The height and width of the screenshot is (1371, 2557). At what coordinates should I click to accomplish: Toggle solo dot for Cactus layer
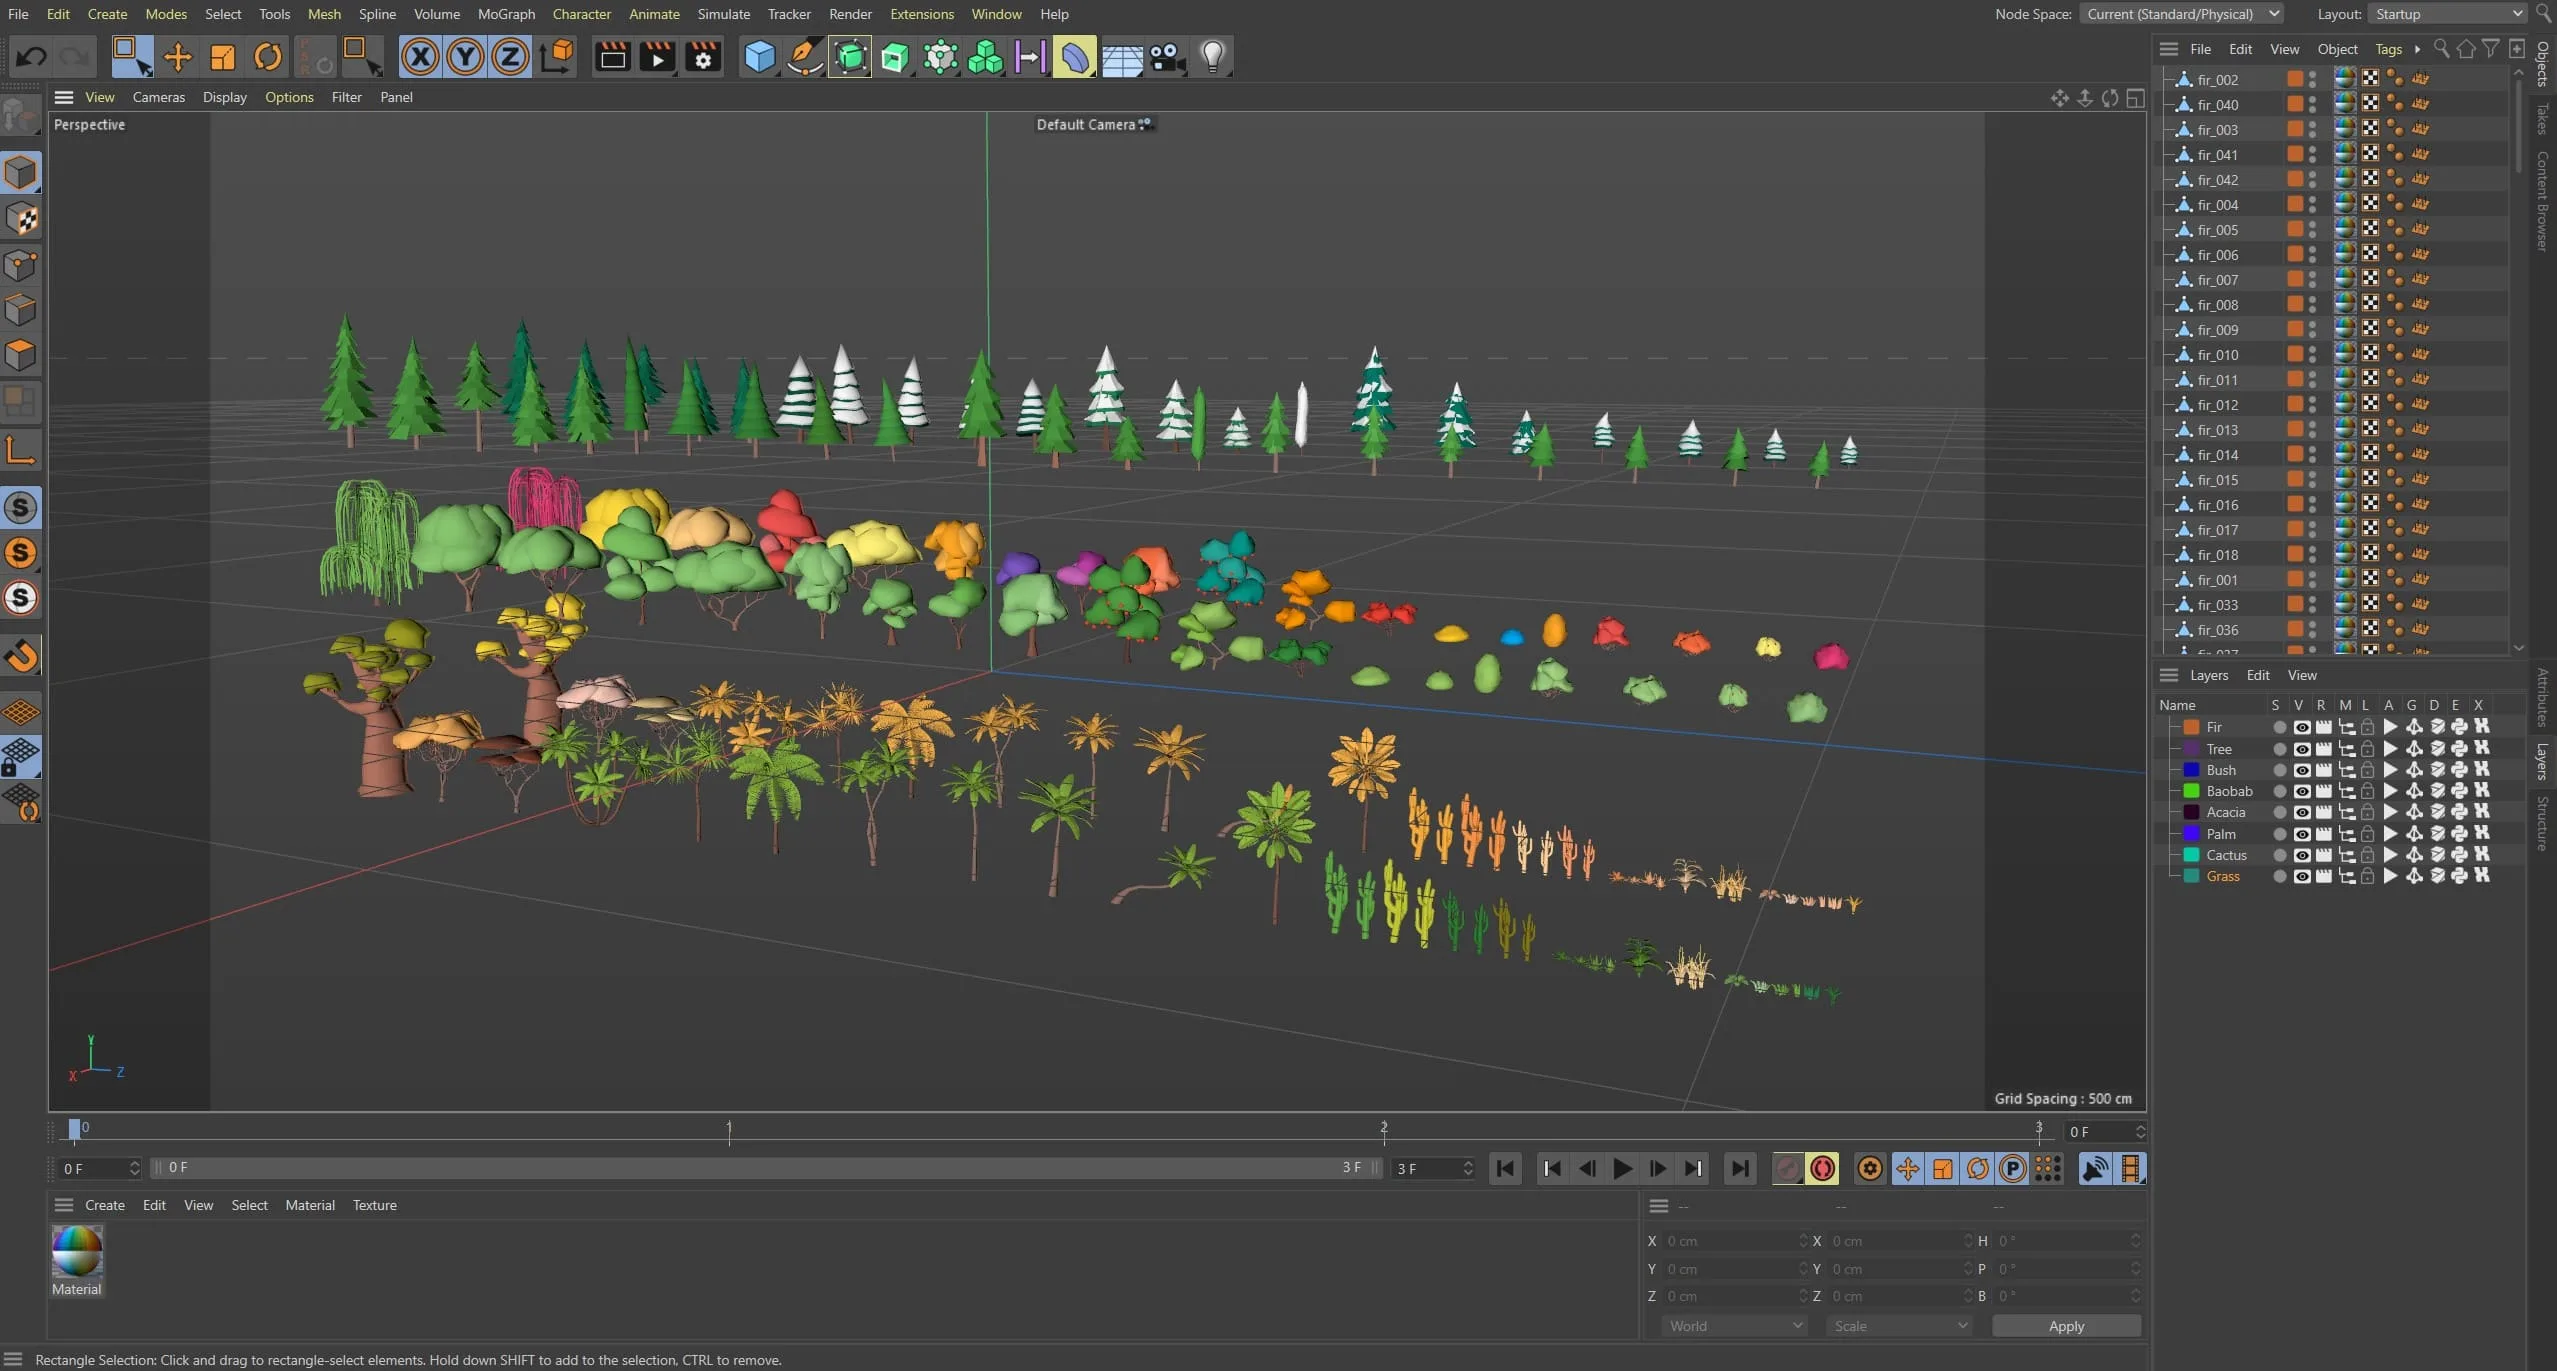point(2279,855)
